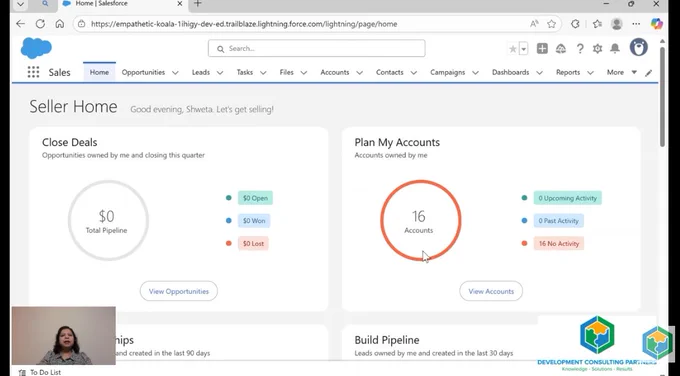The width and height of the screenshot is (680, 376).
Task: Open the browser Extensions icon
Action: 575,24
